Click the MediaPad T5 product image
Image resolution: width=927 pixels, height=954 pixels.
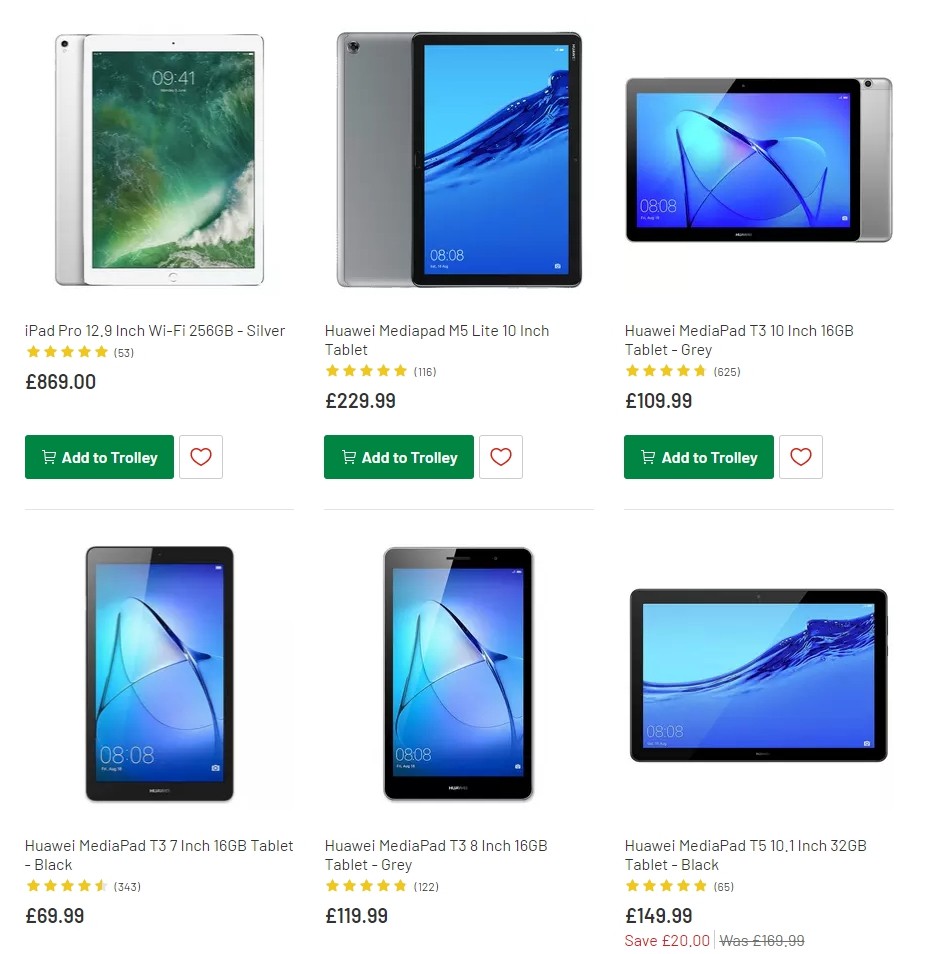tap(757, 674)
